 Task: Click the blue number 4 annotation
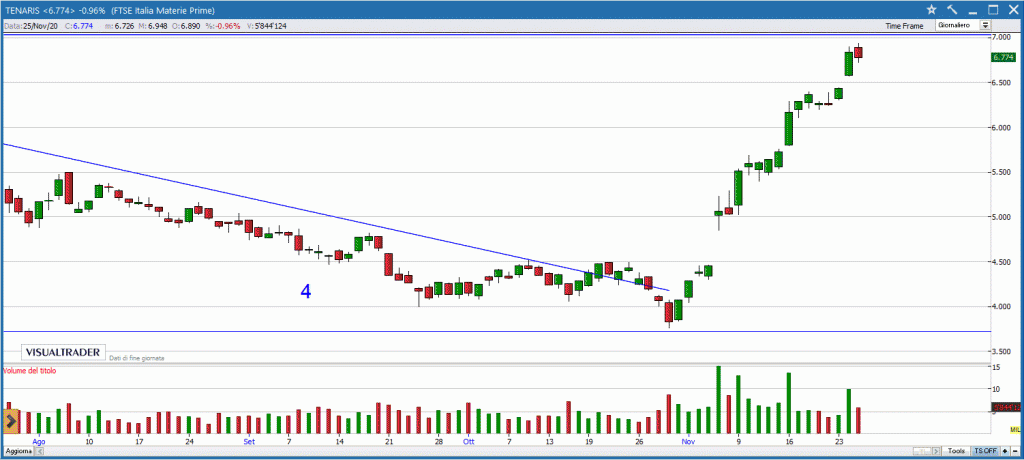pyautogui.click(x=306, y=291)
